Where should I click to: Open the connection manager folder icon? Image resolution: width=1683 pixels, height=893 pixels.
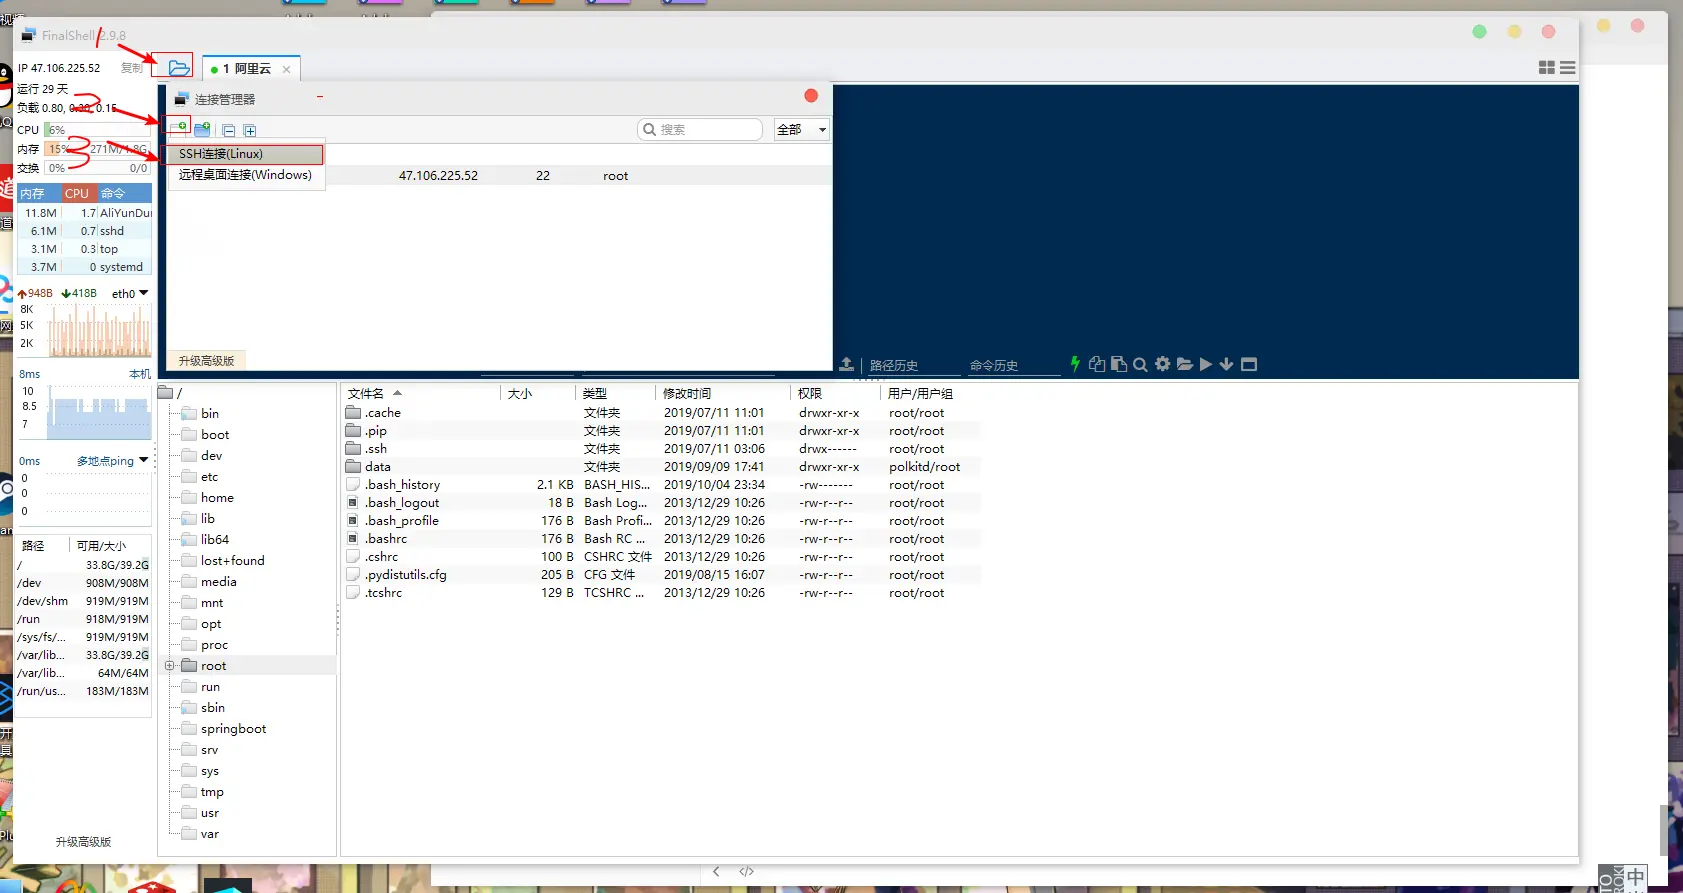point(178,68)
